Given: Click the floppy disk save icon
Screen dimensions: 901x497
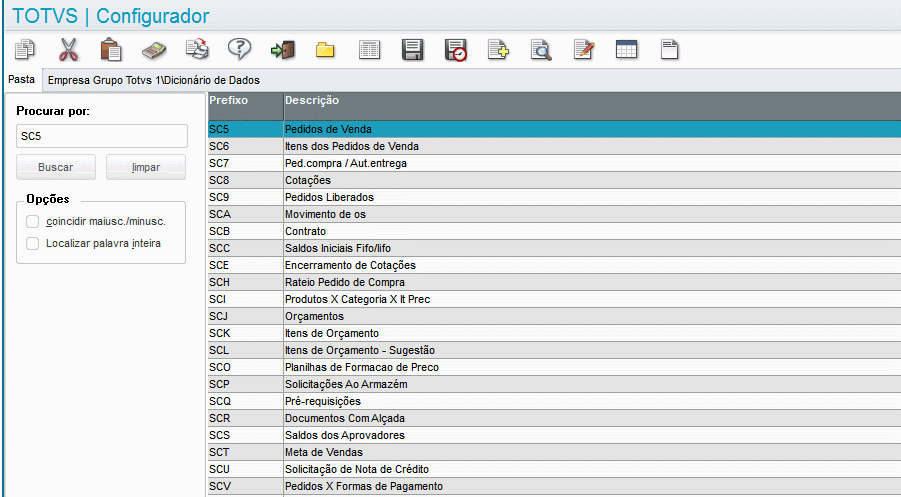Looking at the screenshot, I should (x=412, y=50).
